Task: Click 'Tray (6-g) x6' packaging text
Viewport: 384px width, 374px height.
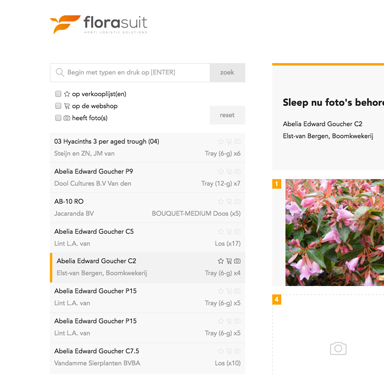Action: pos(223,153)
